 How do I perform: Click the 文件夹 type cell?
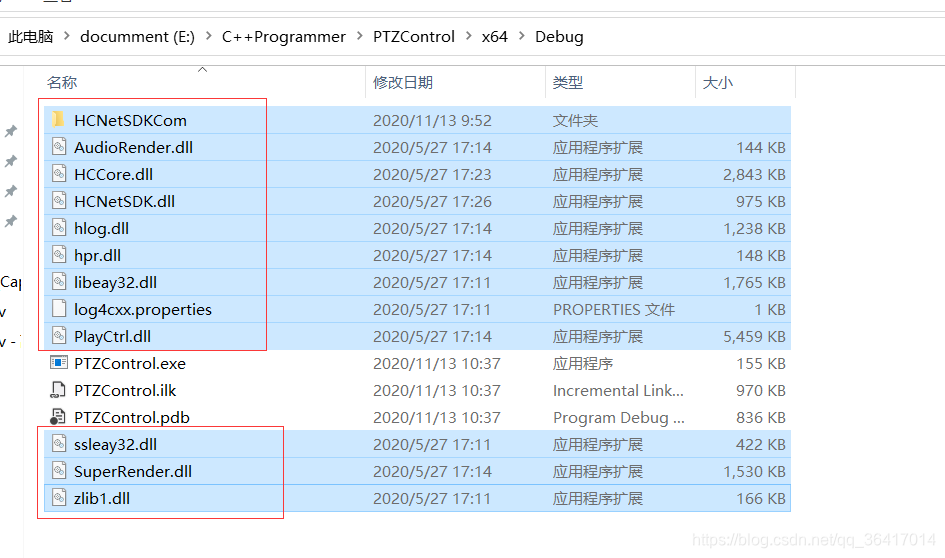coord(575,121)
